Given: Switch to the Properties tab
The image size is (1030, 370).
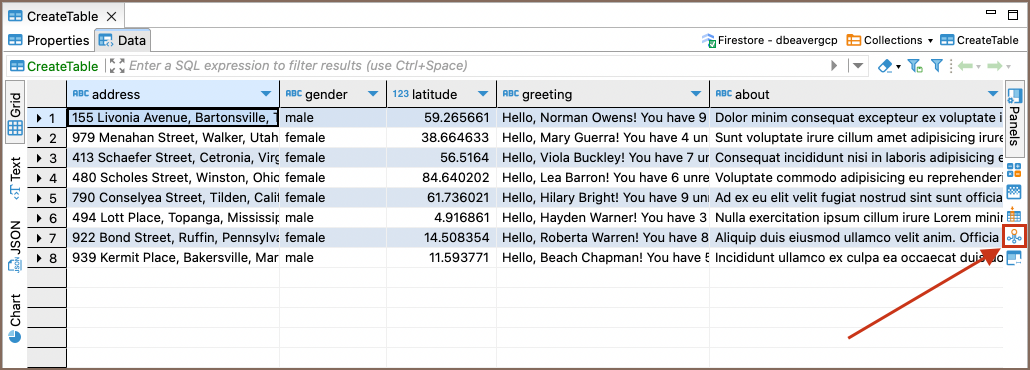Looking at the screenshot, I should pos(49,40).
